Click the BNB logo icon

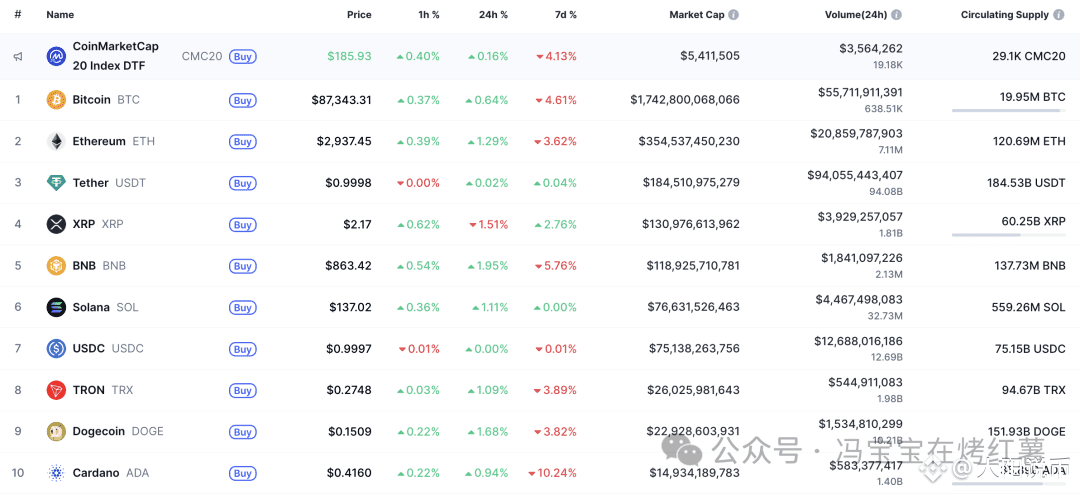click(56, 265)
